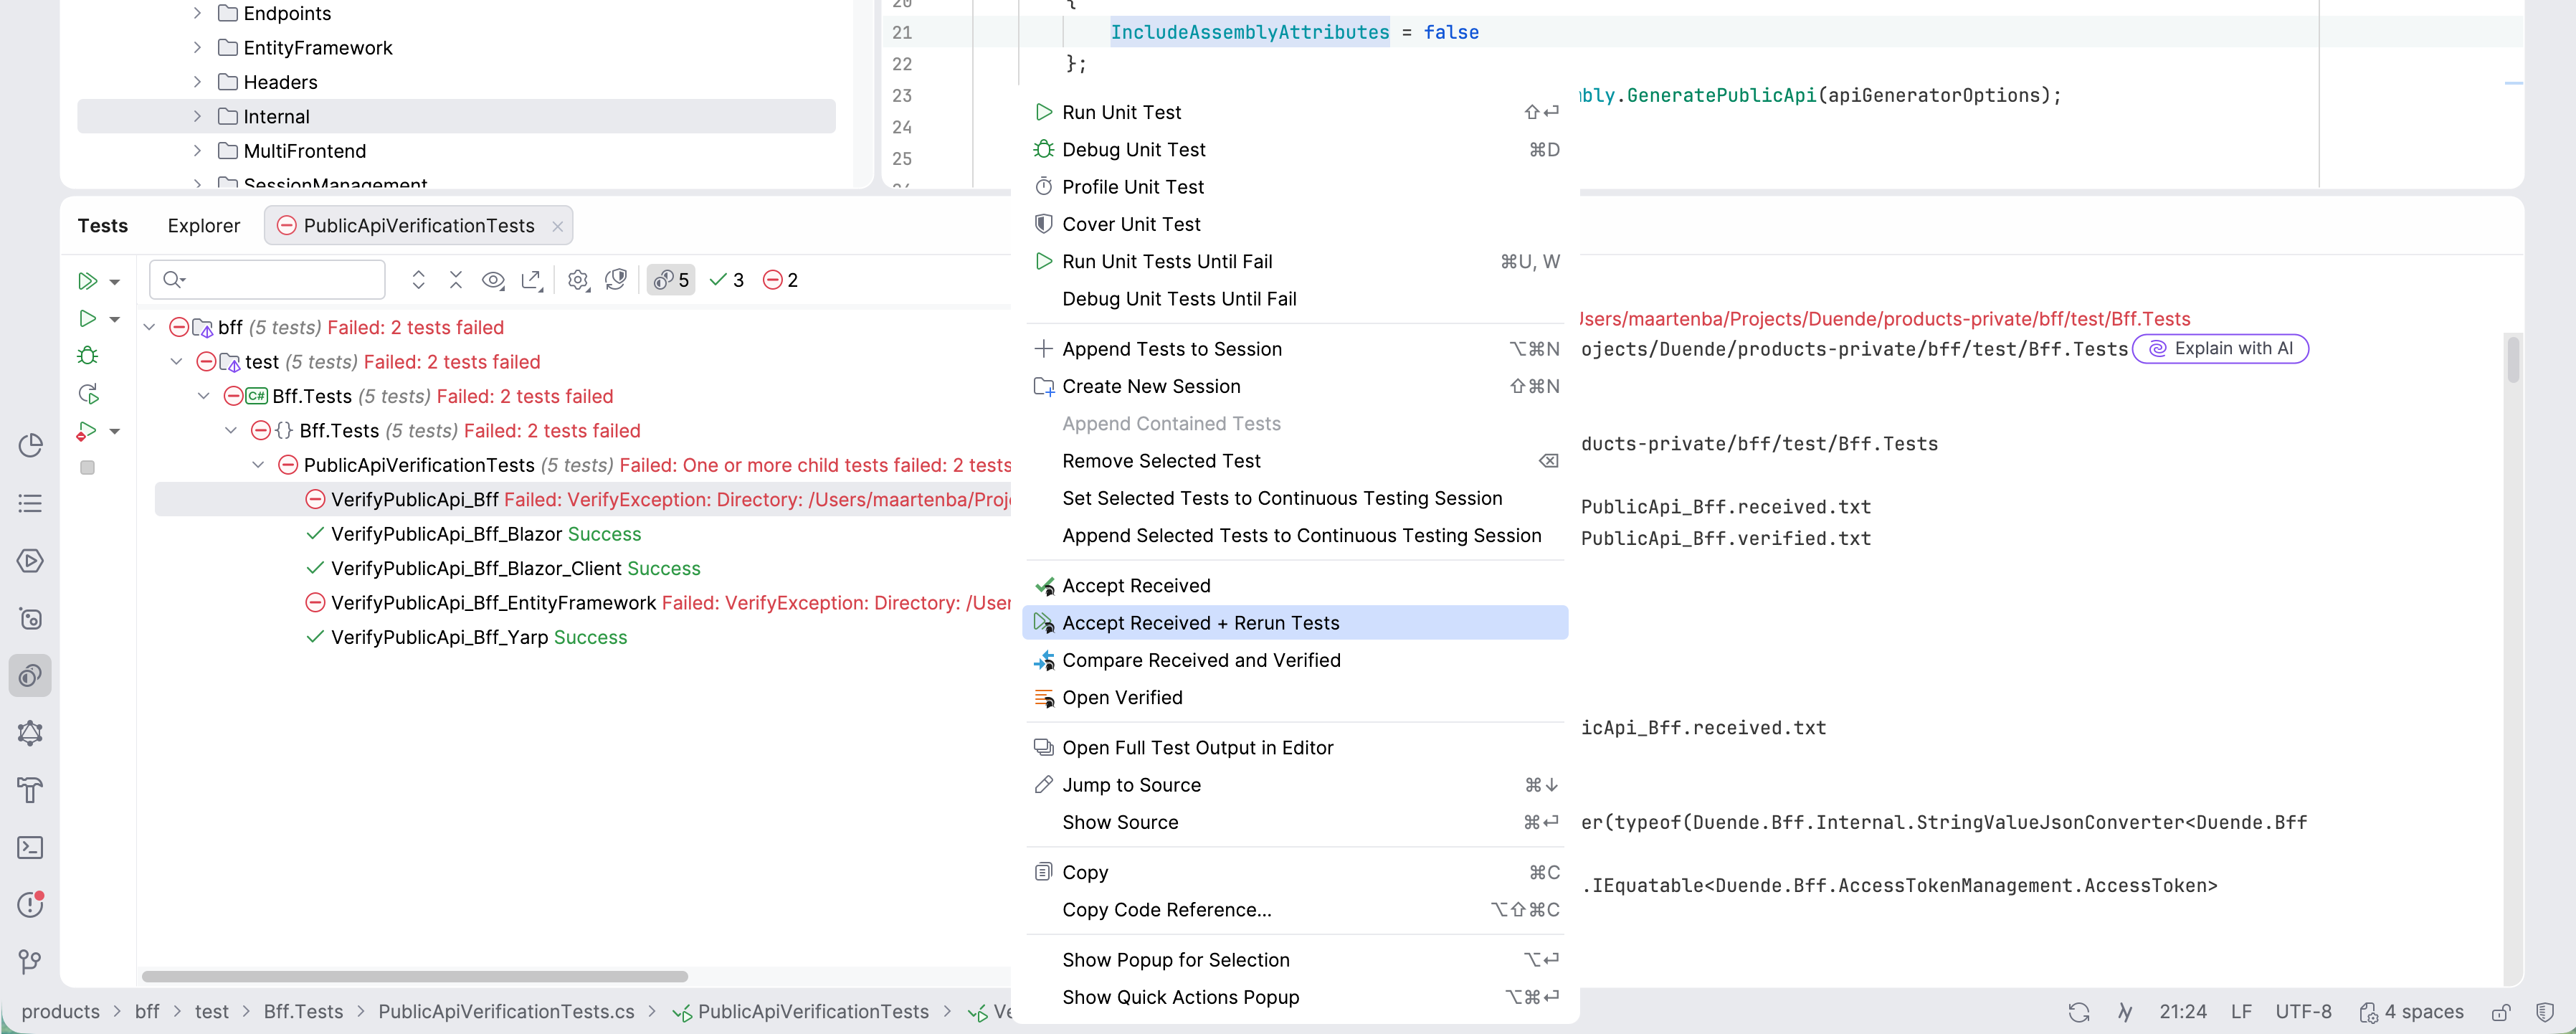Open Bff.Tests in the breadcrumb bar
The width and height of the screenshot is (2576, 1034).
tap(304, 1011)
